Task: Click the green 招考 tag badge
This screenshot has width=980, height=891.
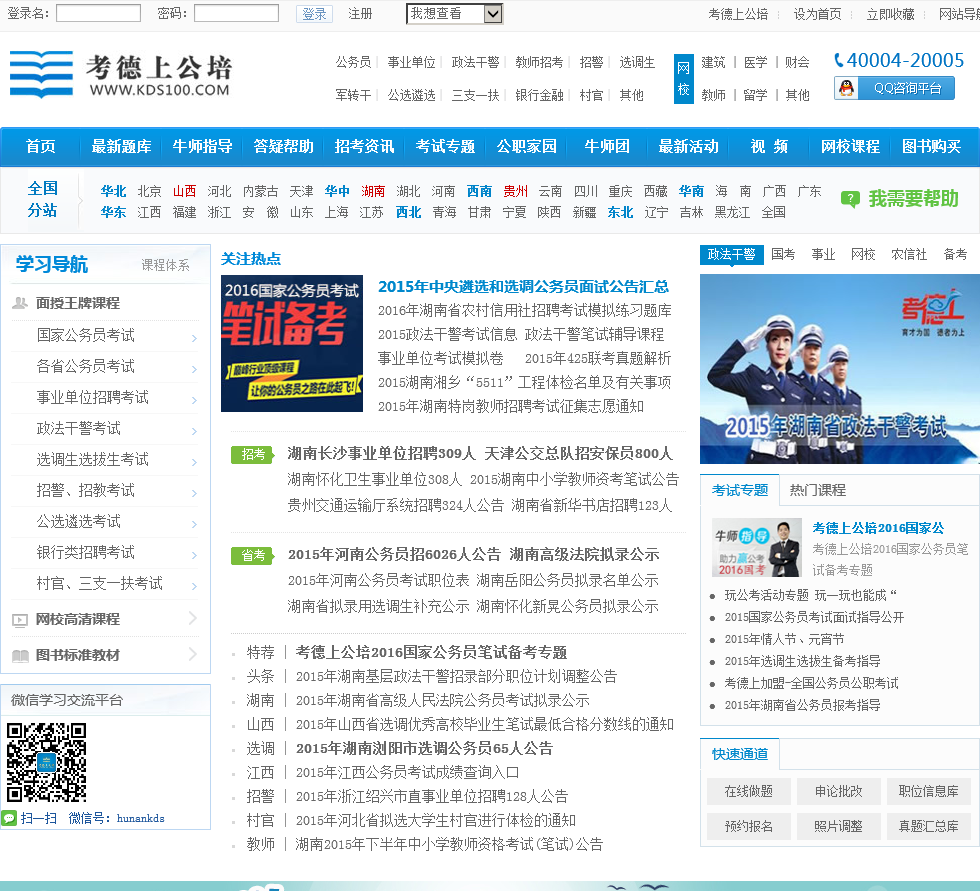Action: coord(253,454)
